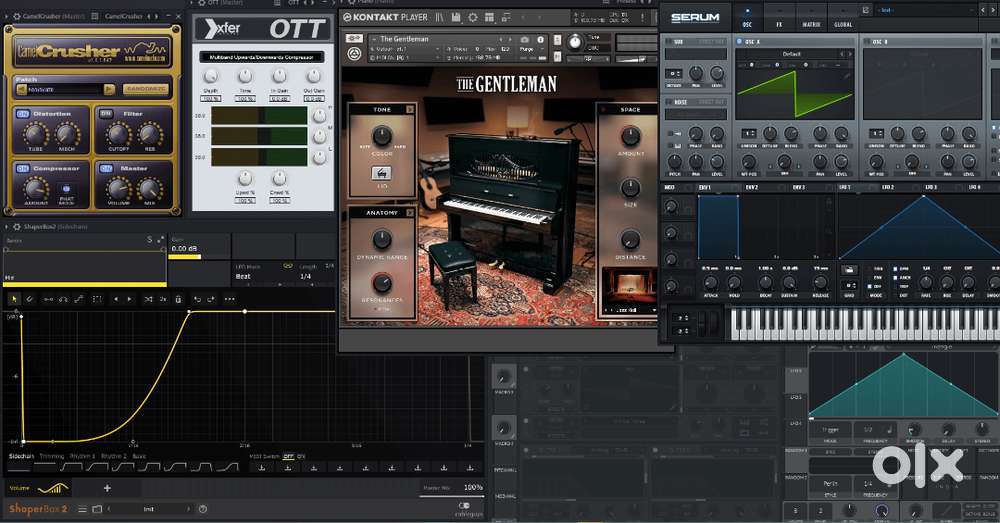The width and height of the screenshot is (1000, 523).
Task: Disable the CamelCrusher Filter section
Action: pos(105,114)
